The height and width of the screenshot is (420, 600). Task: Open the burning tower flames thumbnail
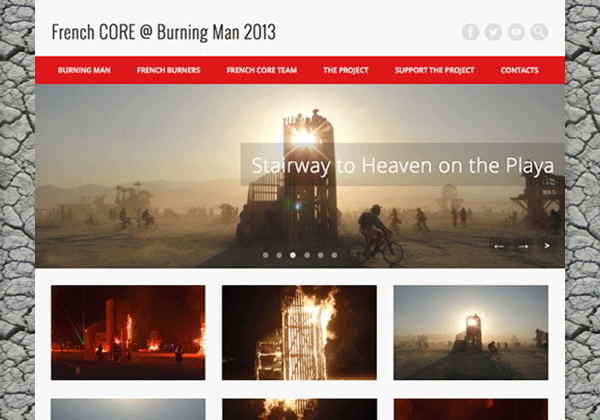pos(299,332)
